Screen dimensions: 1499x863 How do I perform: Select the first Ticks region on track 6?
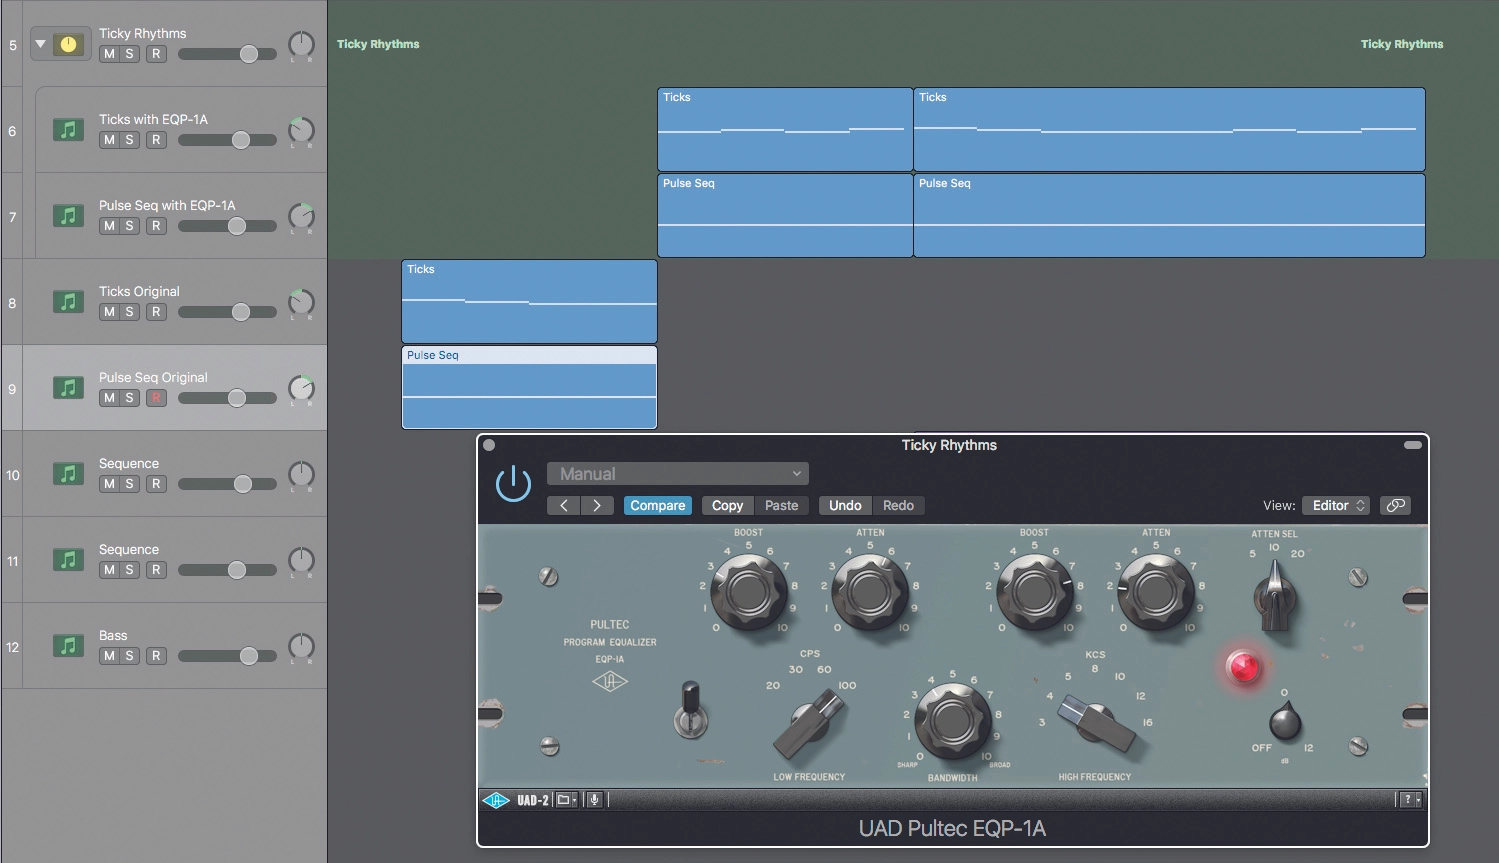coord(785,130)
